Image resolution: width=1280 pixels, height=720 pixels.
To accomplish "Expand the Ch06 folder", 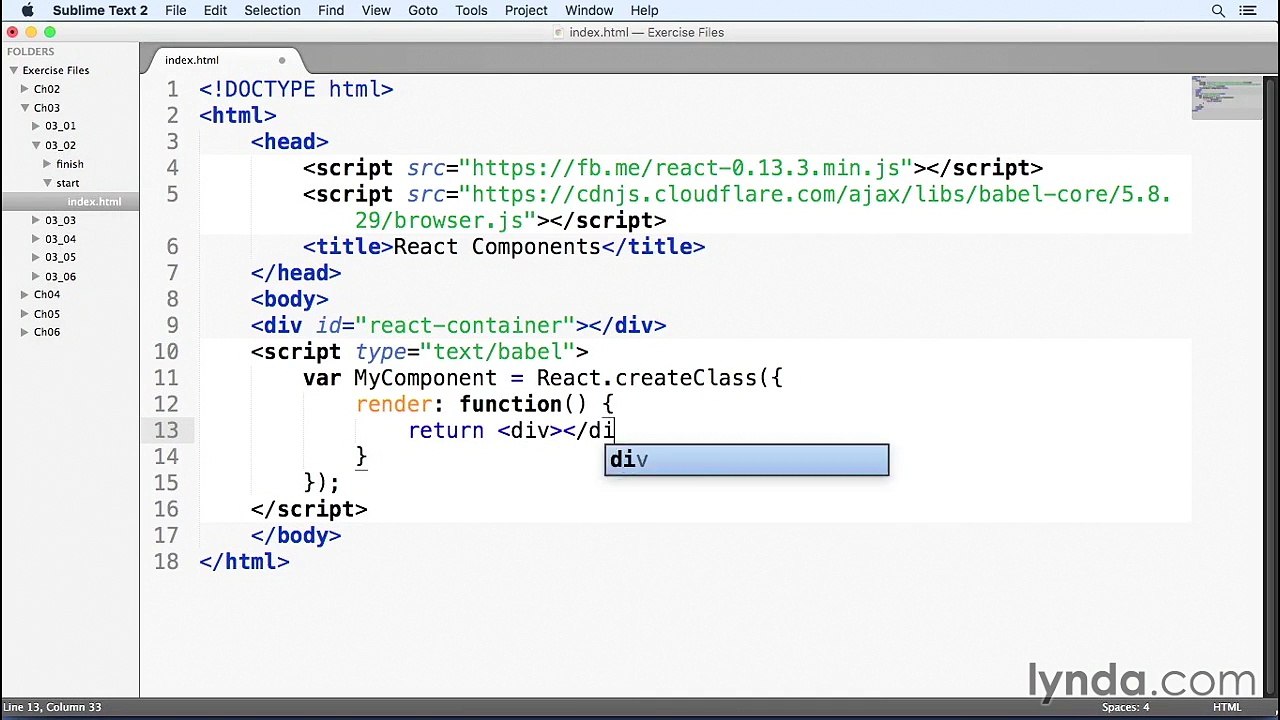I will pyautogui.click(x=25, y=332).
